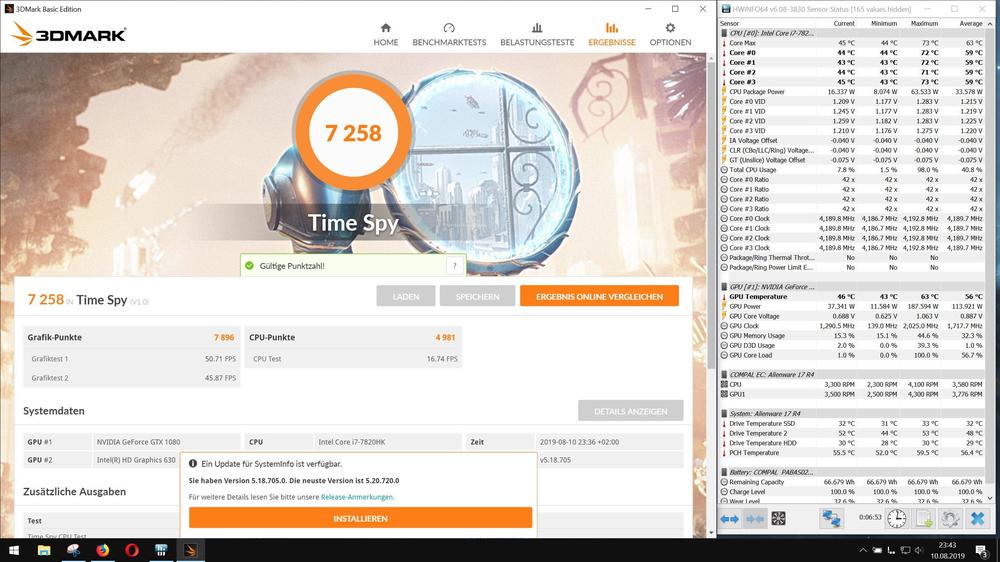Switch to the Benchmarktests tab
This screenshot has height=562, width=1000.
(x=449, y=35)
